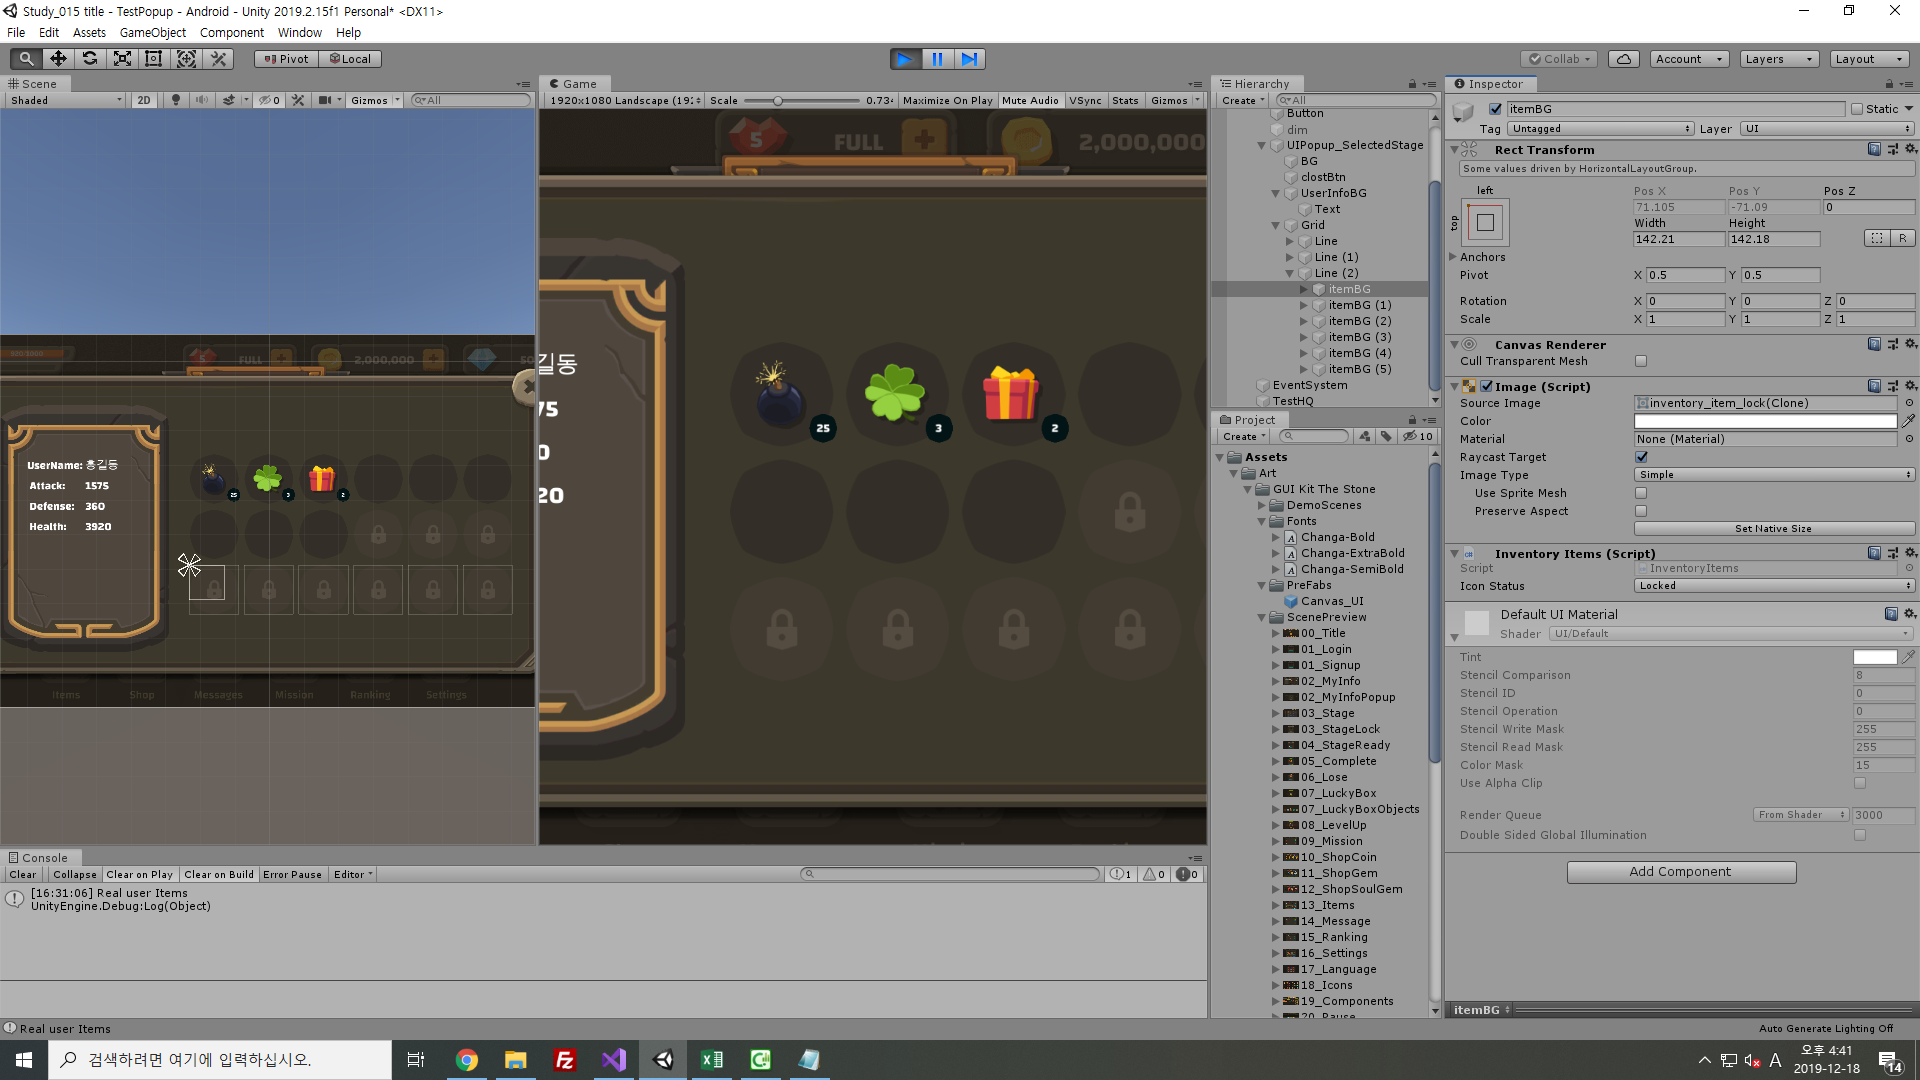
Task: Expand itemBG (3) in the Hierarchy
Action: pos(1304,337)
